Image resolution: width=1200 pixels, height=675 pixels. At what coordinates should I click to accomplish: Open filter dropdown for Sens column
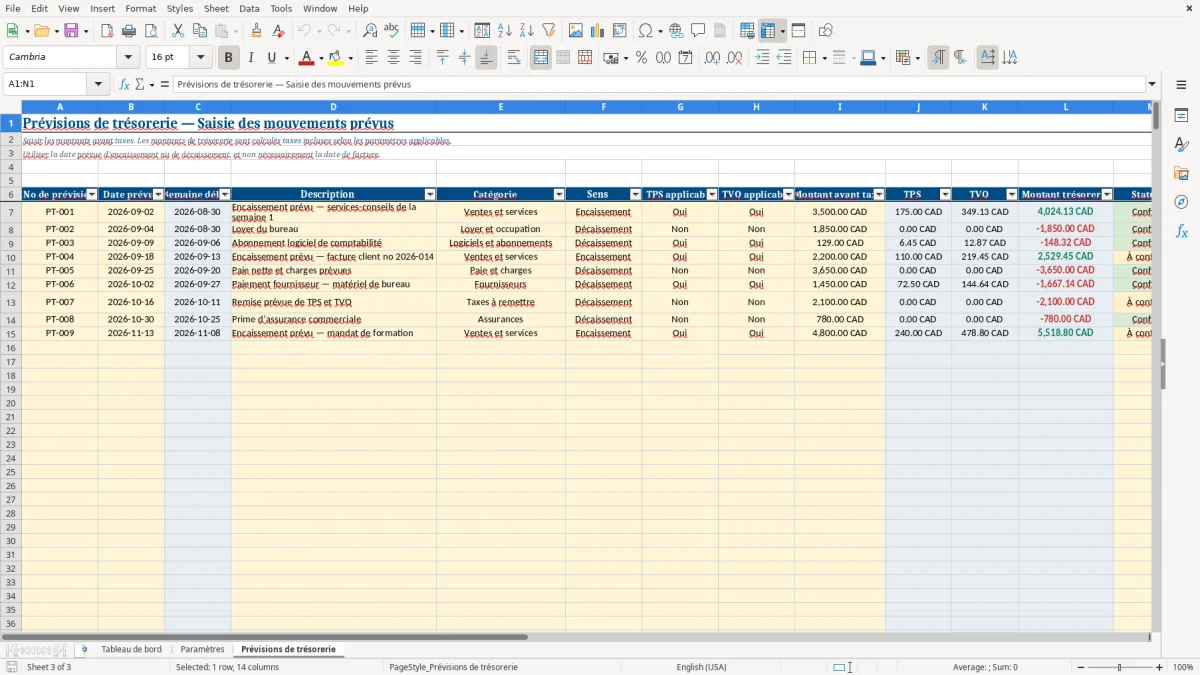pos(635,194)
